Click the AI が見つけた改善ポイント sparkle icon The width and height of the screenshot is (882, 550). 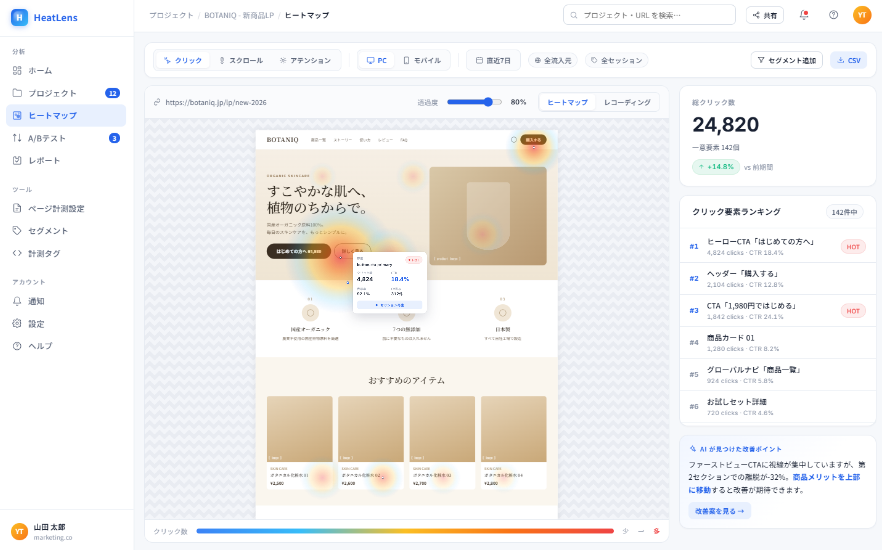[692, 449]
